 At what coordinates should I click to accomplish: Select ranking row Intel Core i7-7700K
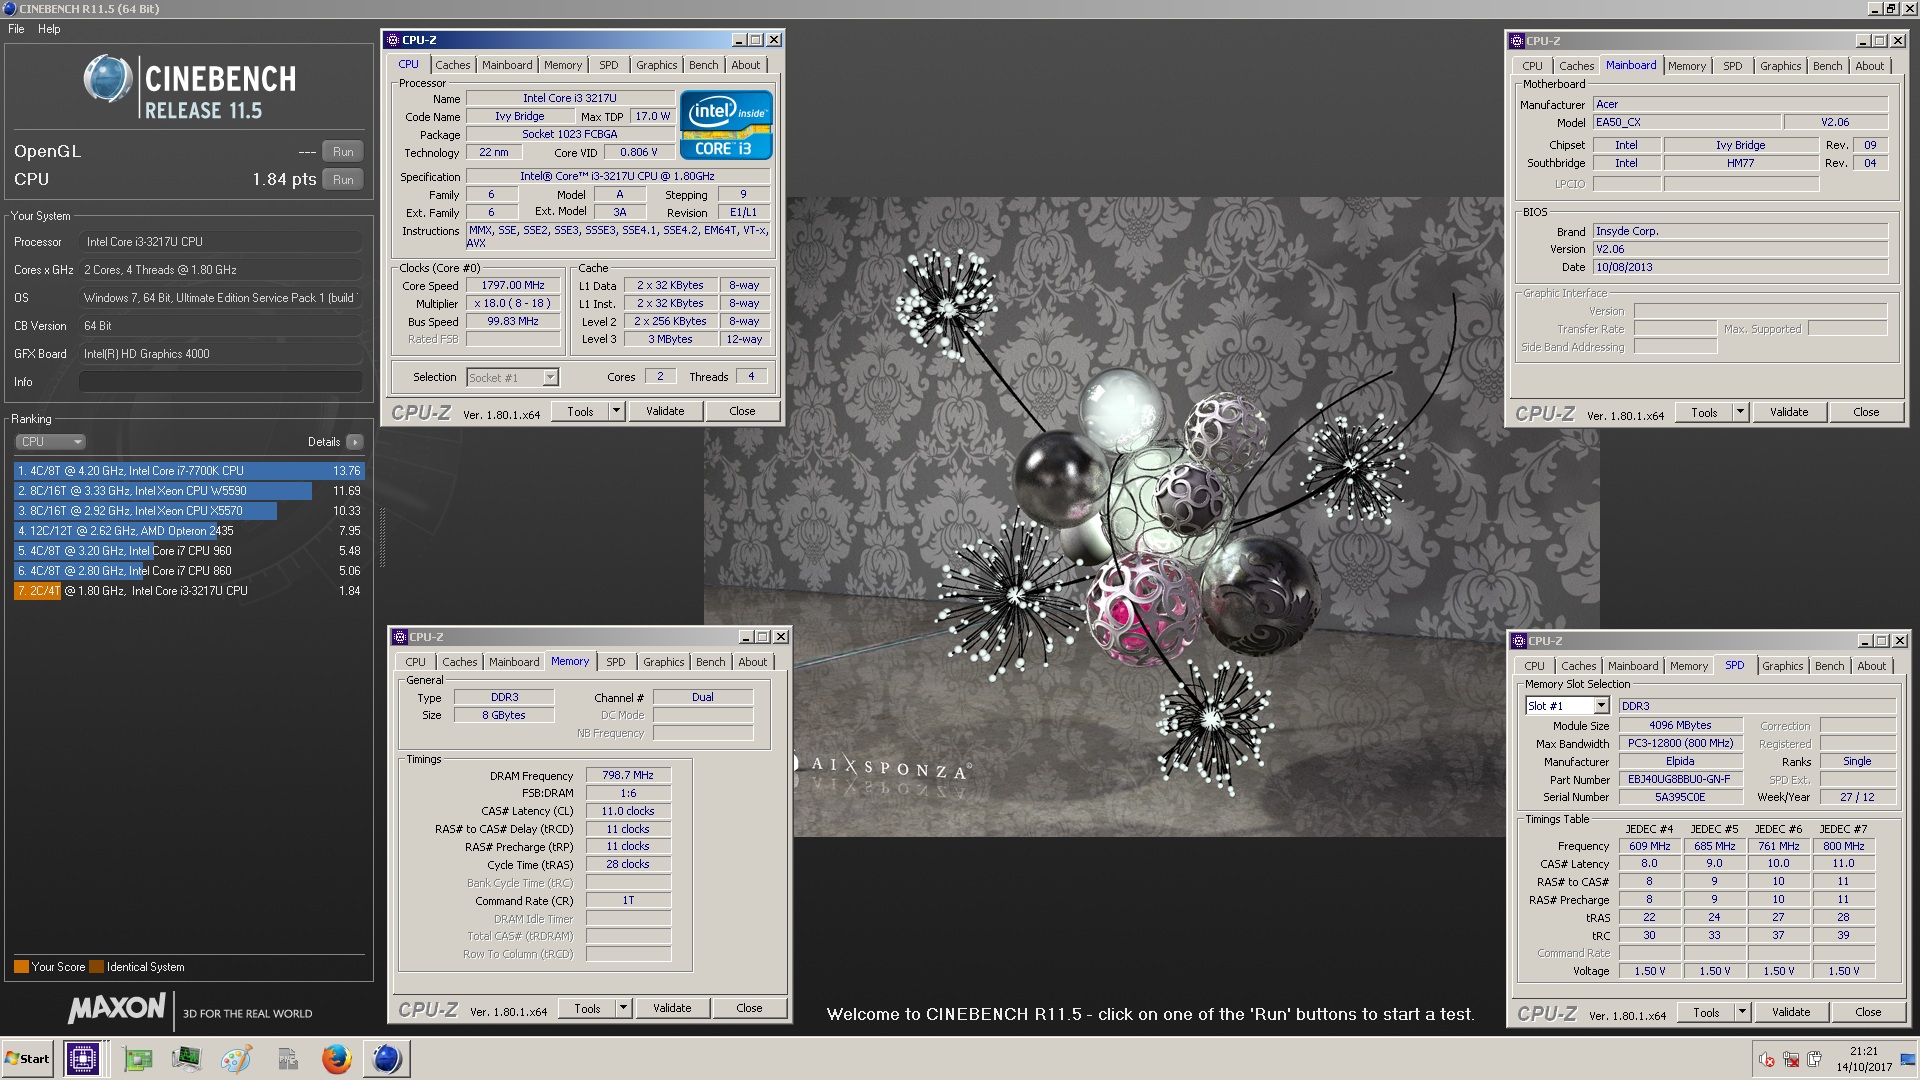click(189, 471)
